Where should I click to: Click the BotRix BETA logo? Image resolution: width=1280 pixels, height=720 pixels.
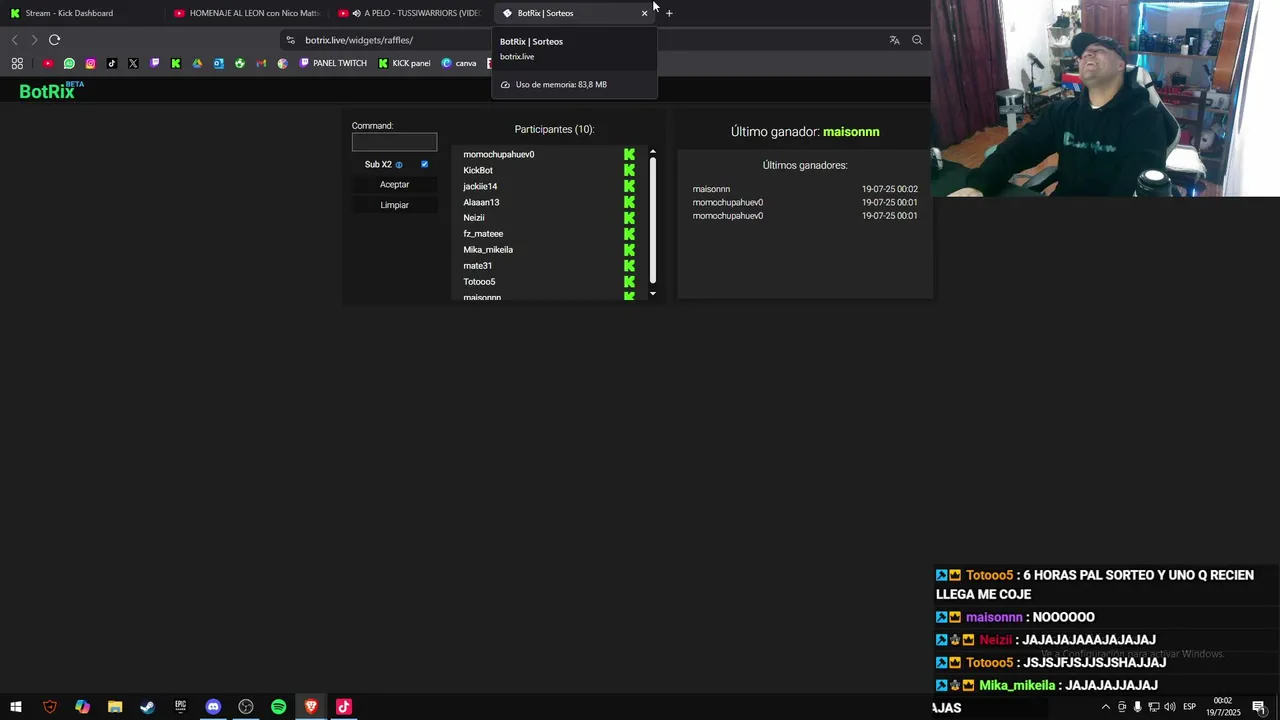click(51, 91)
